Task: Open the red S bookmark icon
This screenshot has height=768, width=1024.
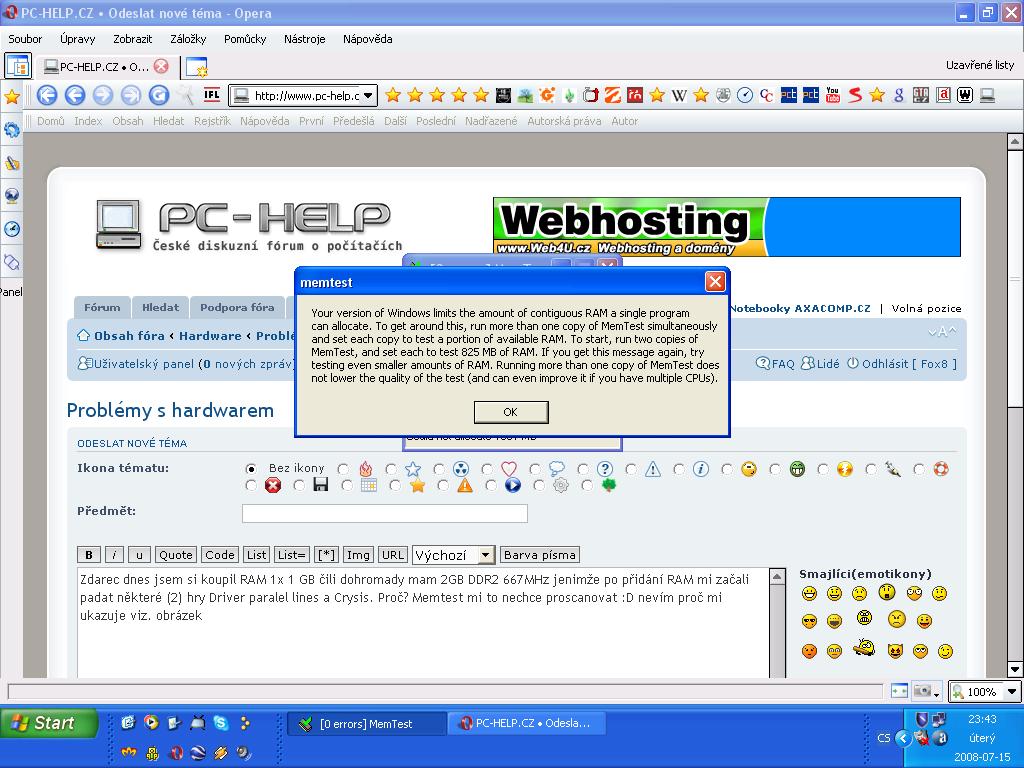Action: 855,95
